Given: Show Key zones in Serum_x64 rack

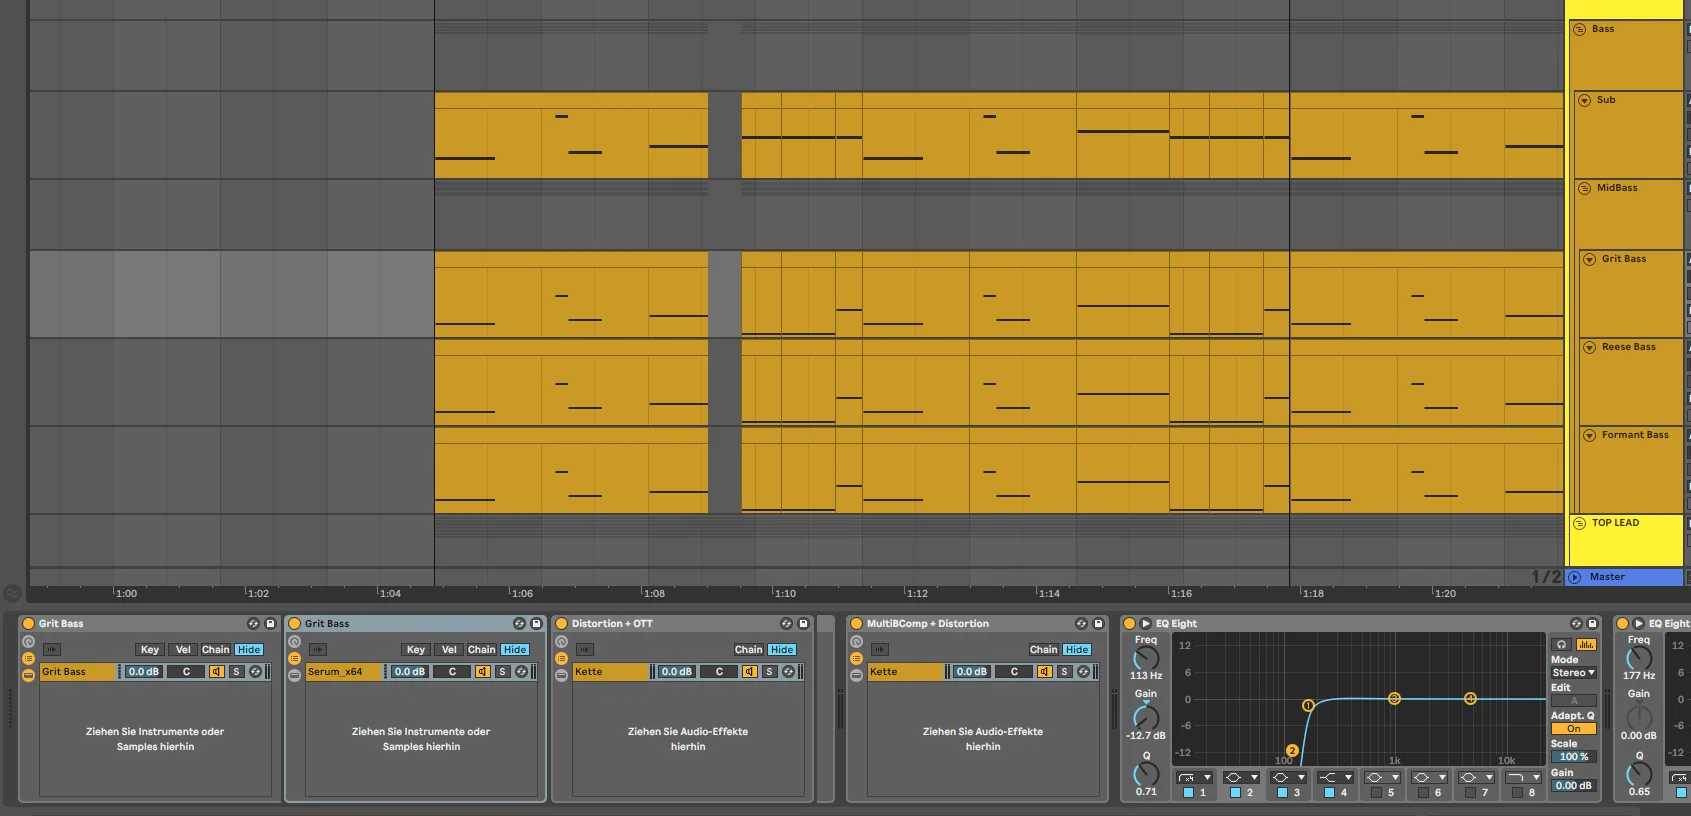Looking at the screenshot, I should (x=416, y=650).
